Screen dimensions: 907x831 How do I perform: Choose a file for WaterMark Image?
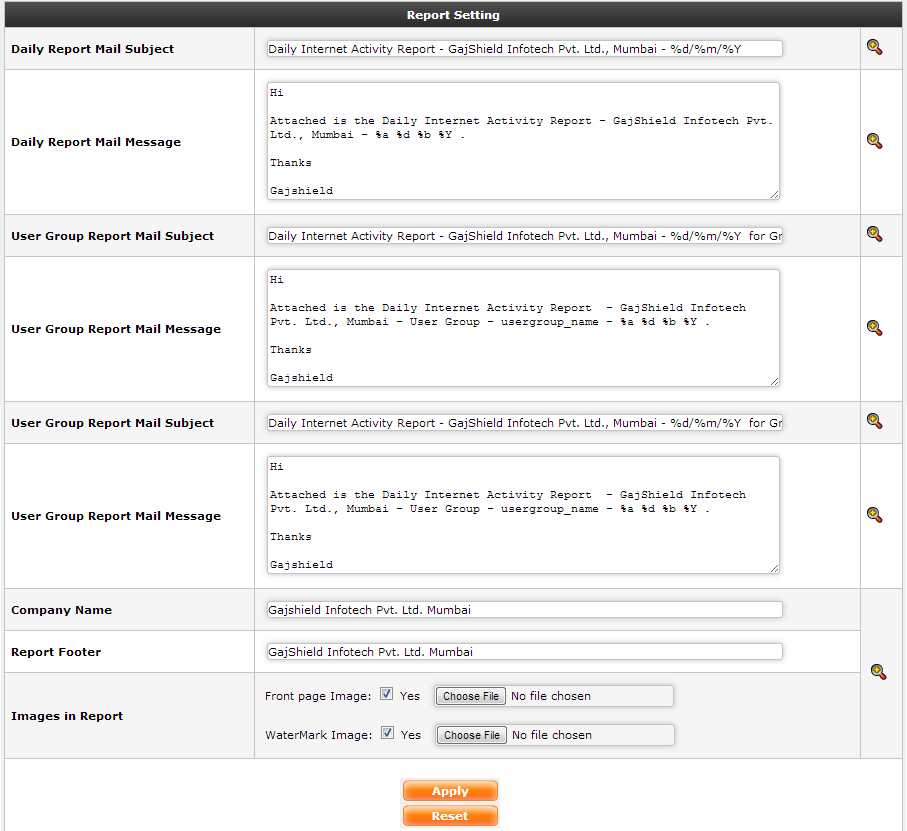[472, 735]
